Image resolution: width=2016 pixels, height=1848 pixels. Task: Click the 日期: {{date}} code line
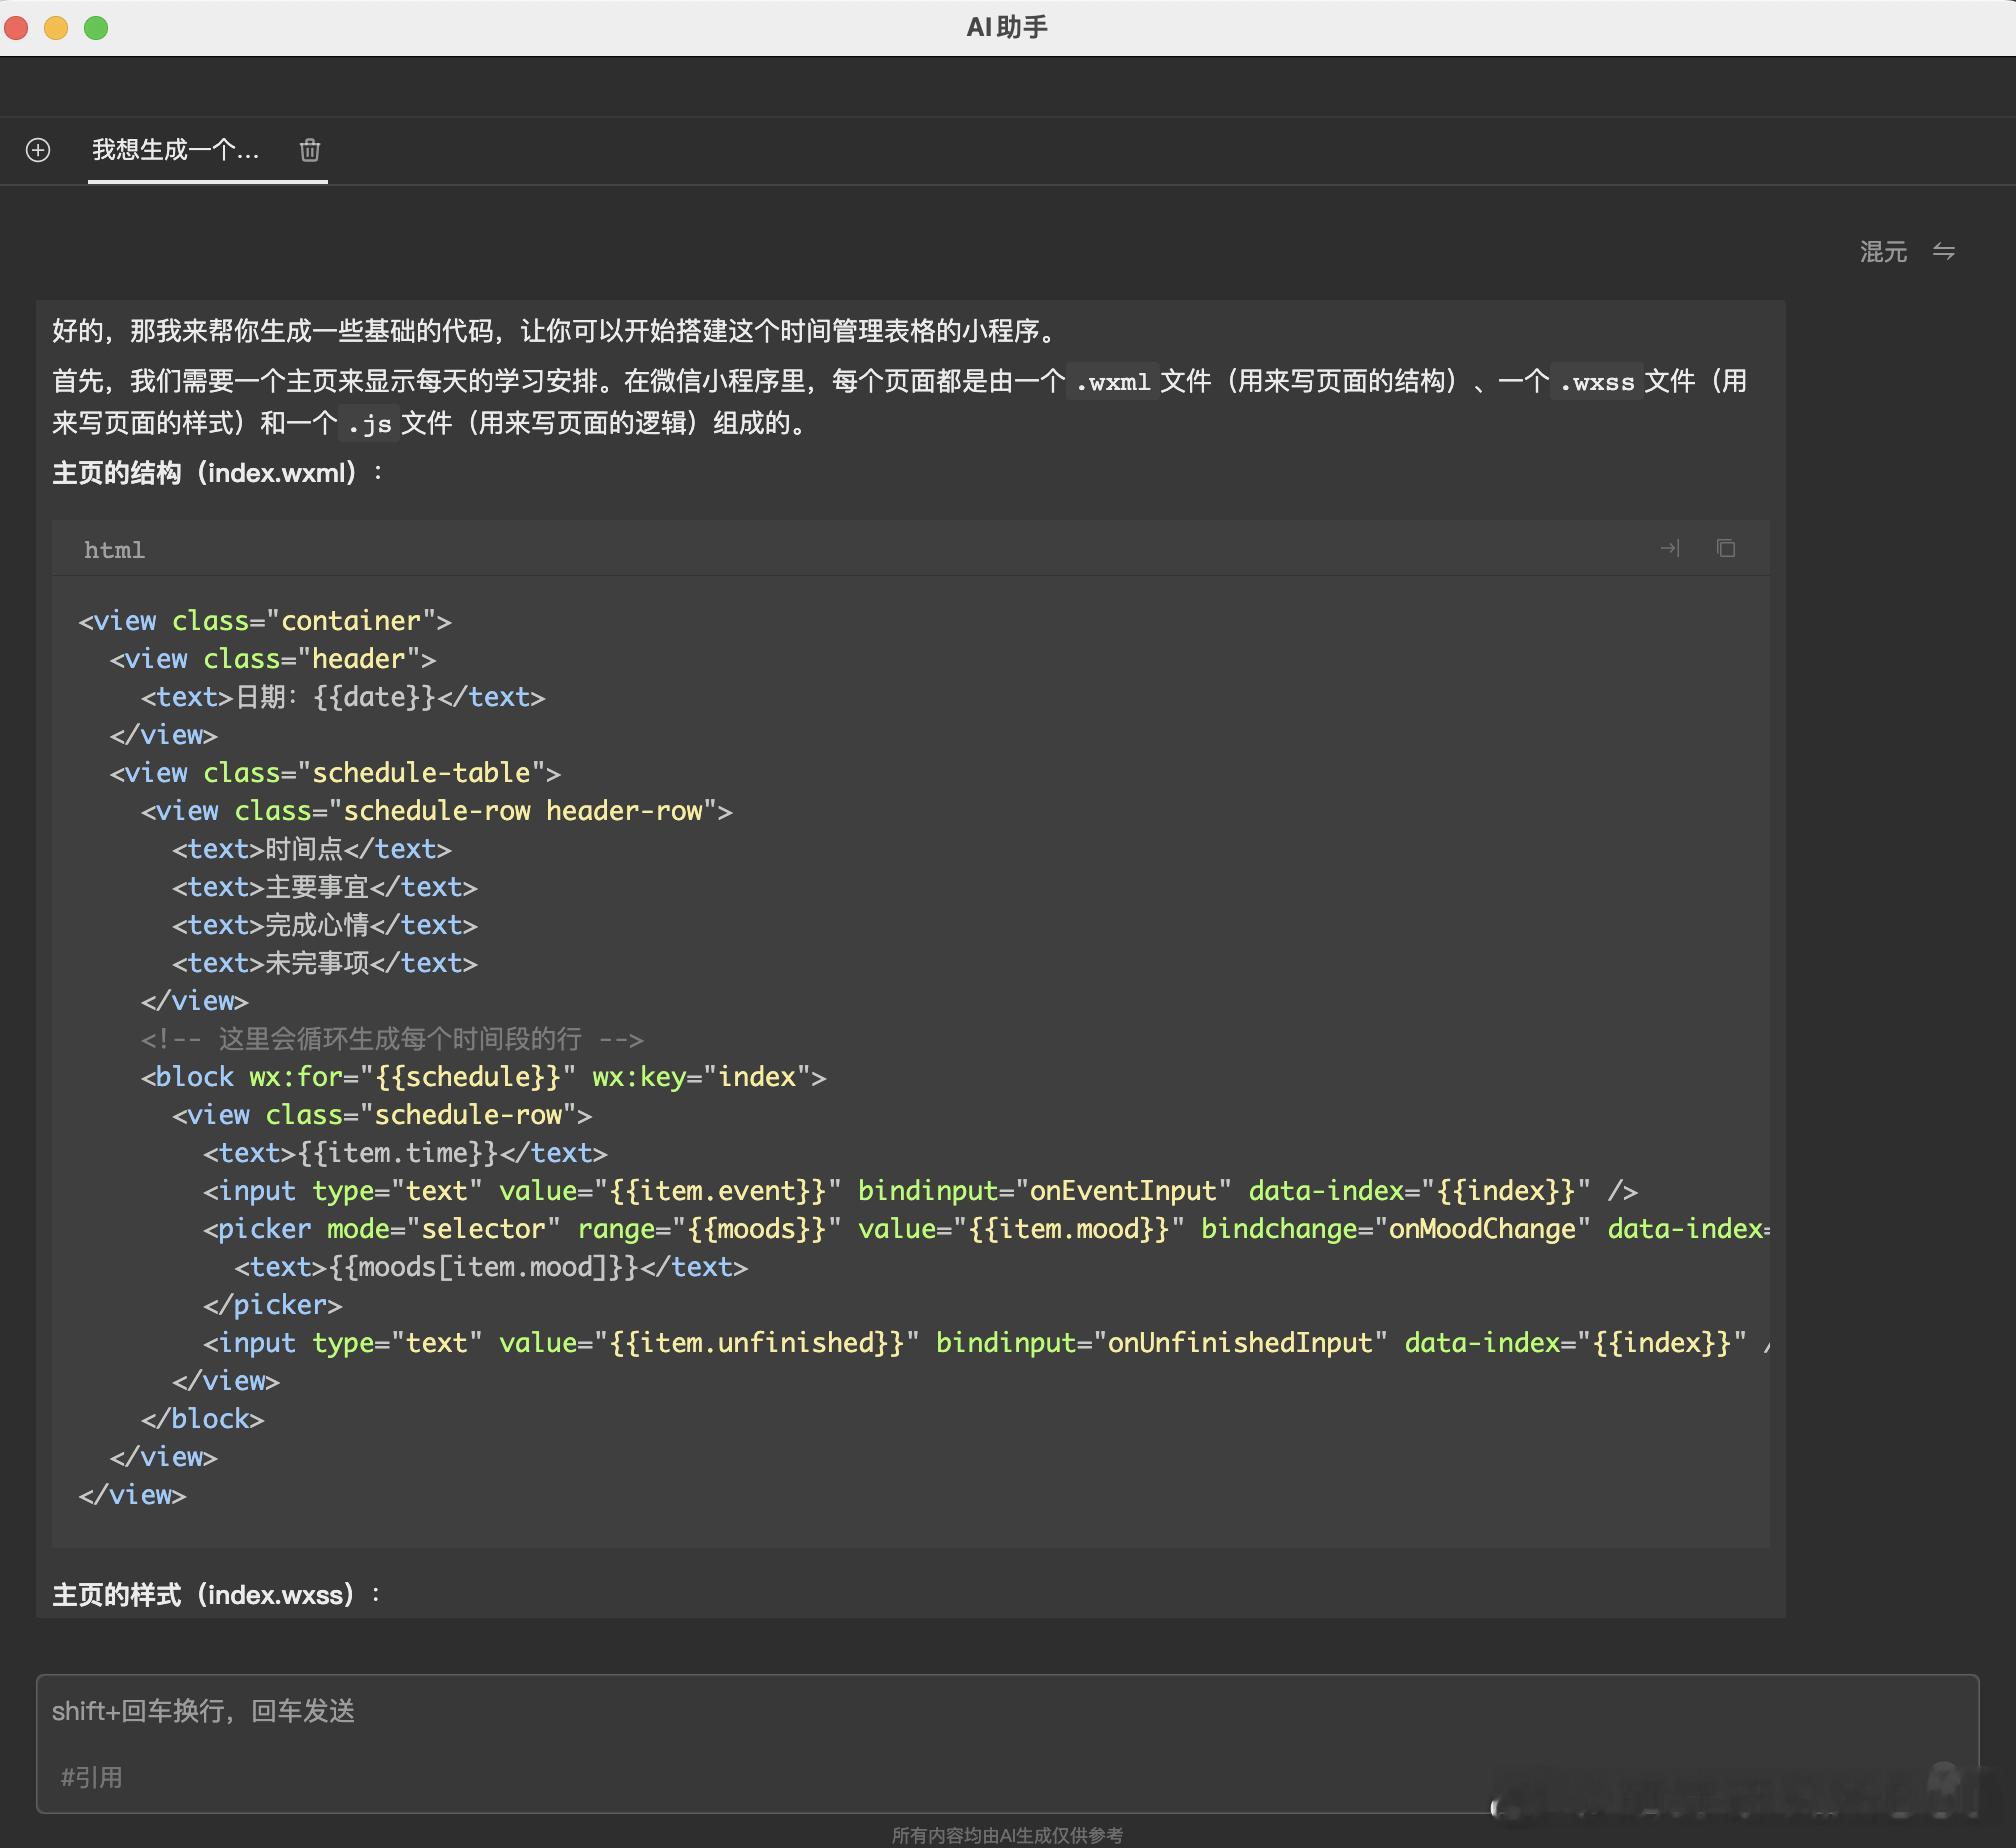point(343,697)
